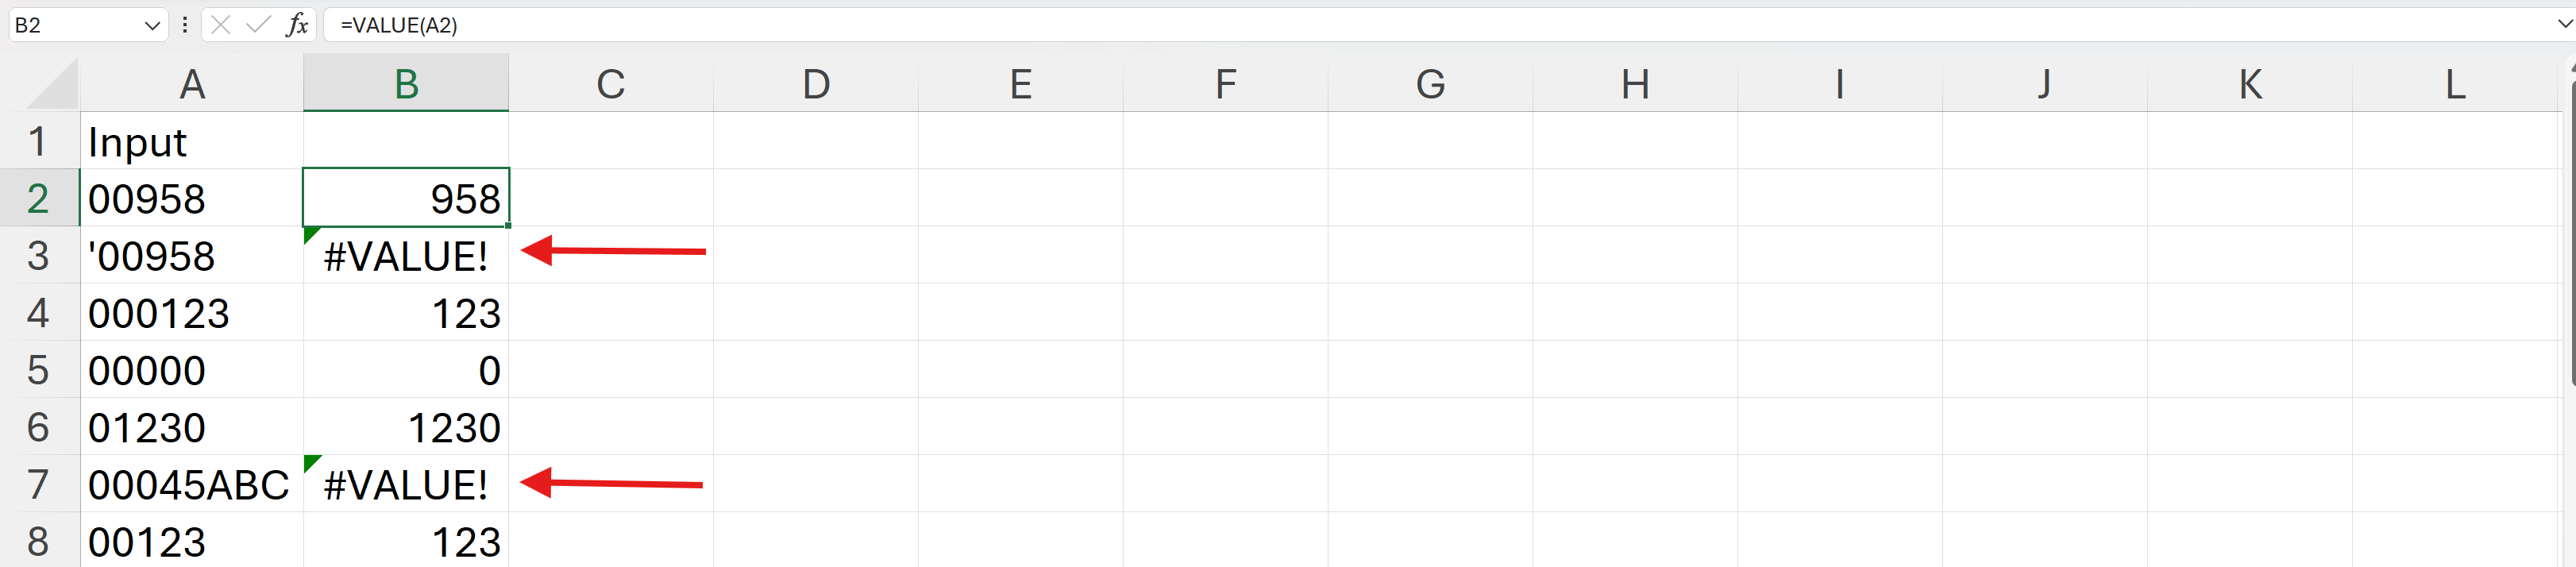This screenshot has width=2576, height=567.
Task: Expand the formula bar with right chevron
Action: coord(2563,25)
